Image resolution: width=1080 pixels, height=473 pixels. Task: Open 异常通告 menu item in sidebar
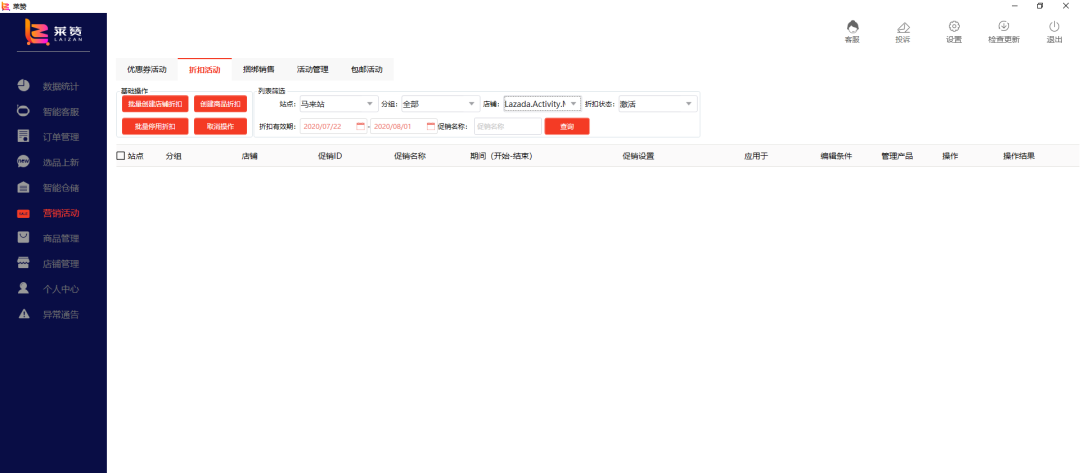coord(61,315)
